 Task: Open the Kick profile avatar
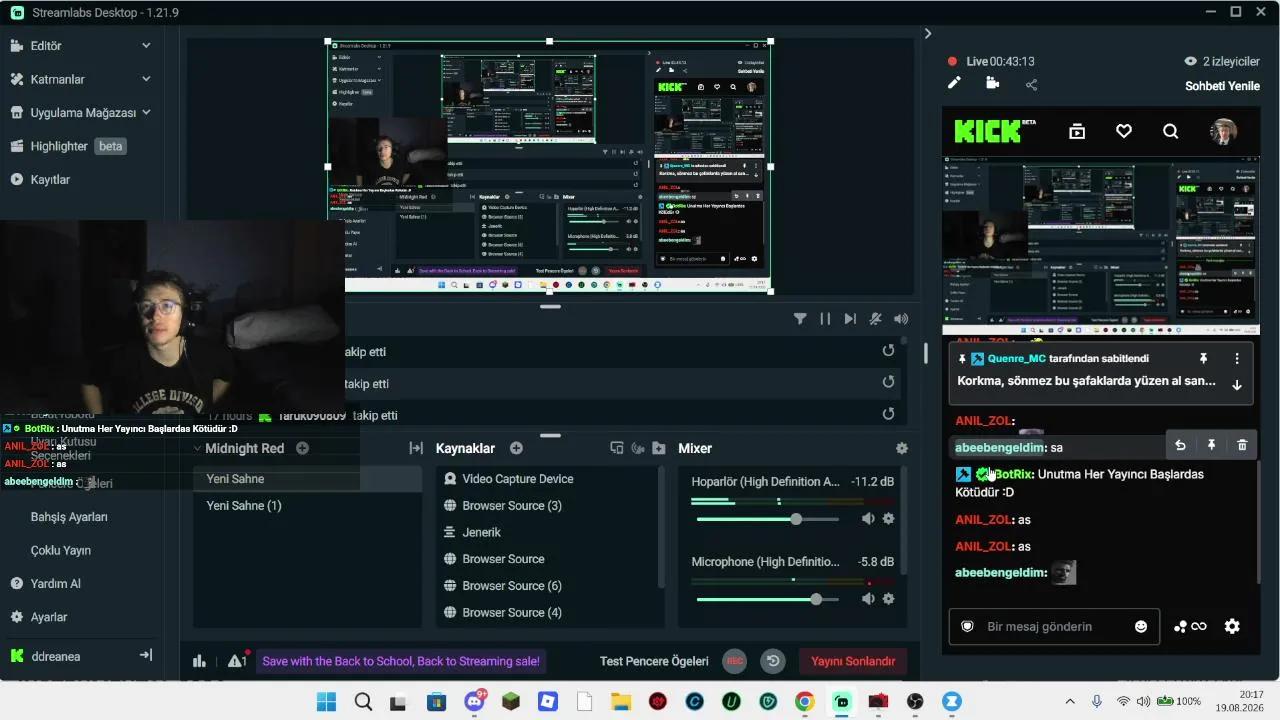click(1223, 131)
